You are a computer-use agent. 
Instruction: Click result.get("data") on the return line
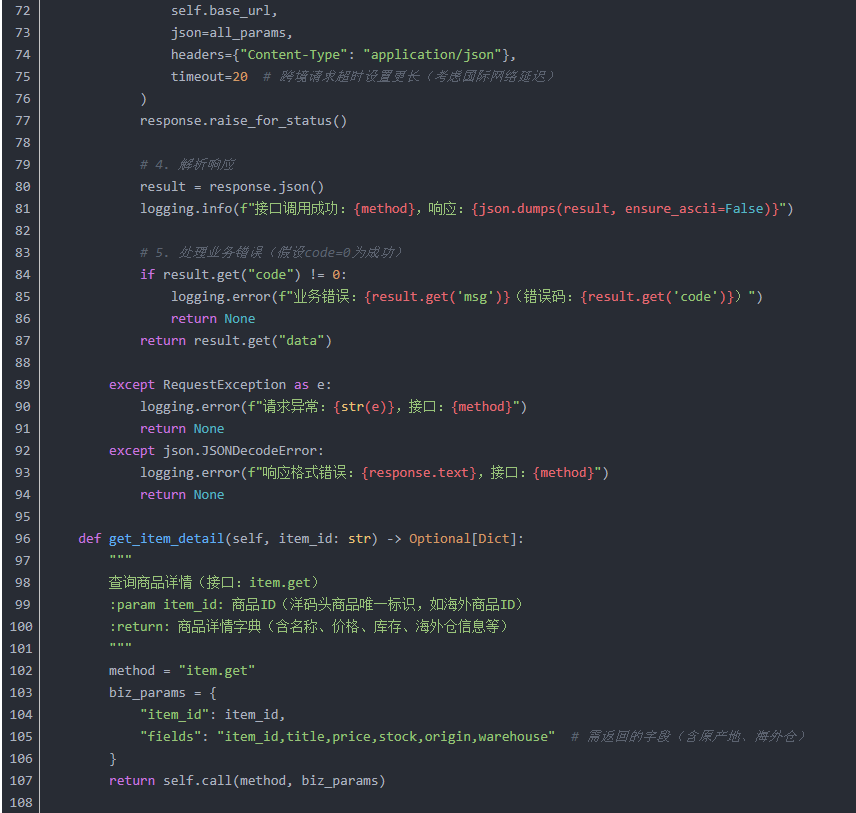coord(262,341)
